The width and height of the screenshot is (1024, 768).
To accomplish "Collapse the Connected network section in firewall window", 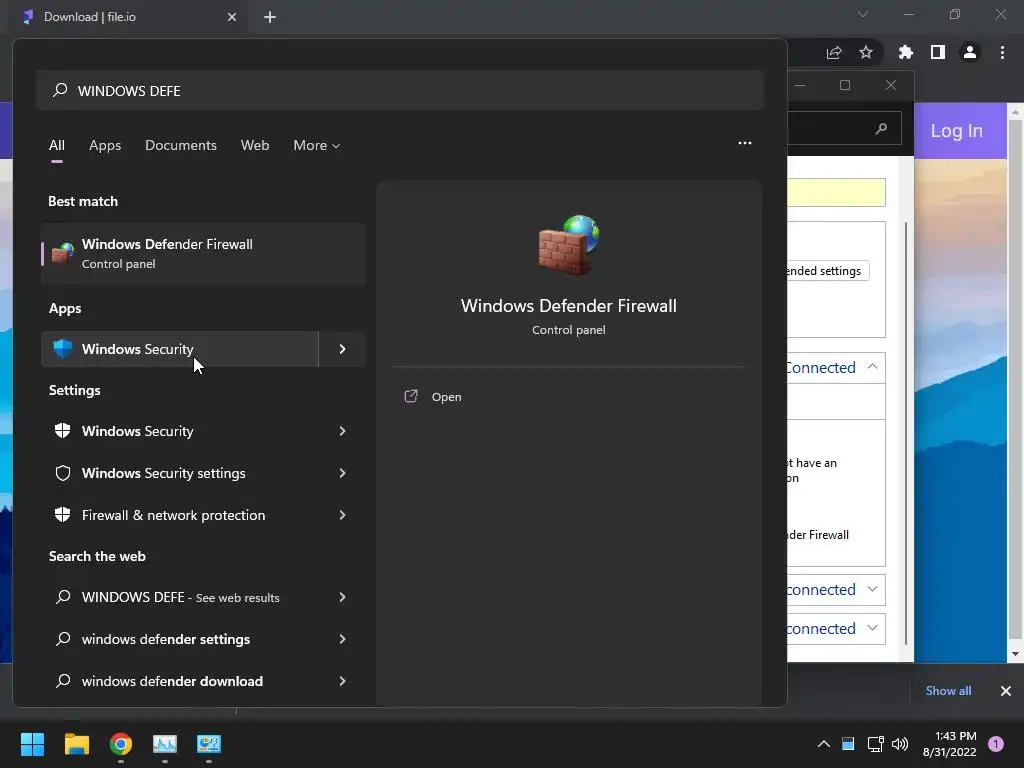I will [x=872, y=366].
